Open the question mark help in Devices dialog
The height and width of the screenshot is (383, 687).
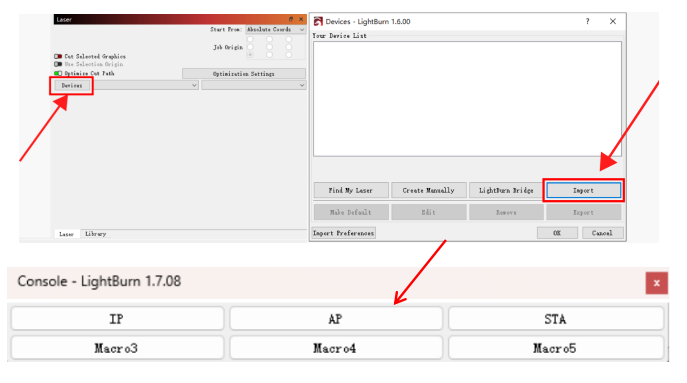[x=588, y=21]
